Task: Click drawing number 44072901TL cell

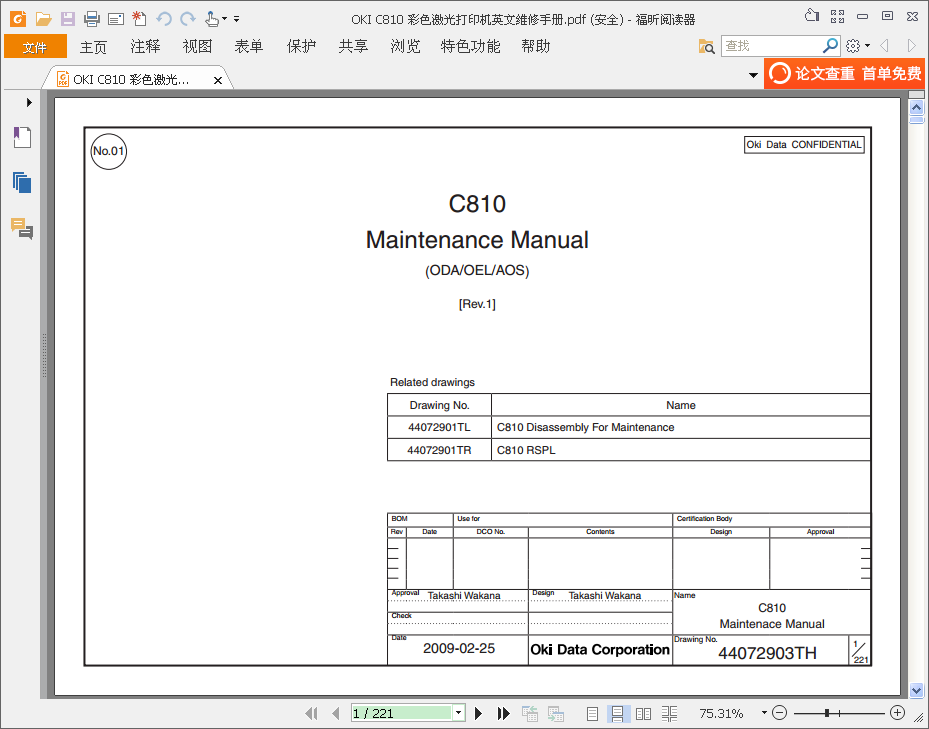Action: [x=439, y=427]
